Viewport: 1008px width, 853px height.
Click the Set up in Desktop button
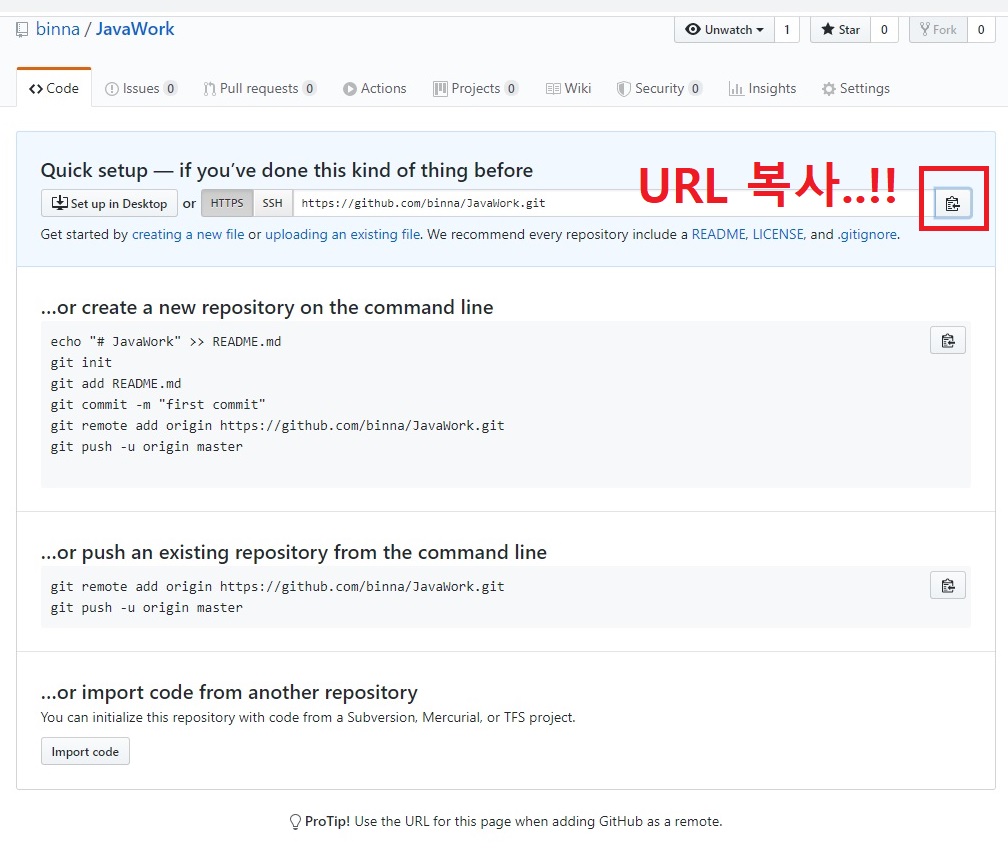(109, 203)
